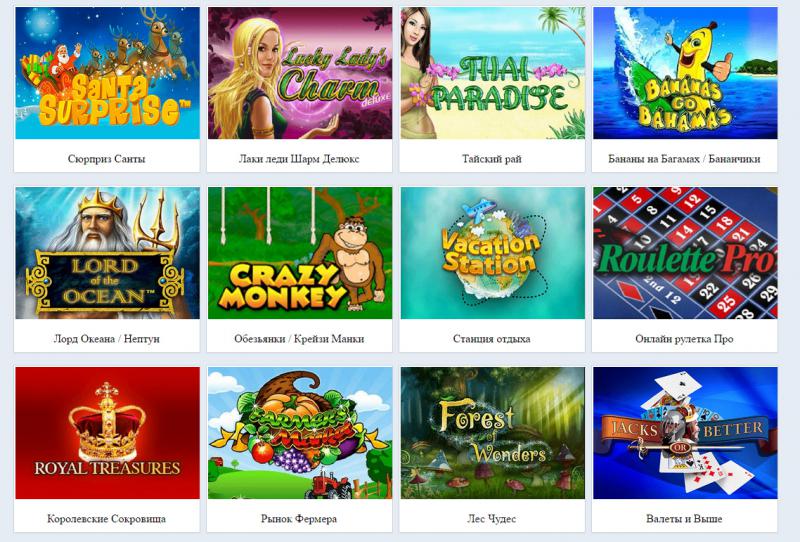Select the Farmer's Market game image
The height and width of the screenshot is (542, 800).
click(x=300, y=433)
